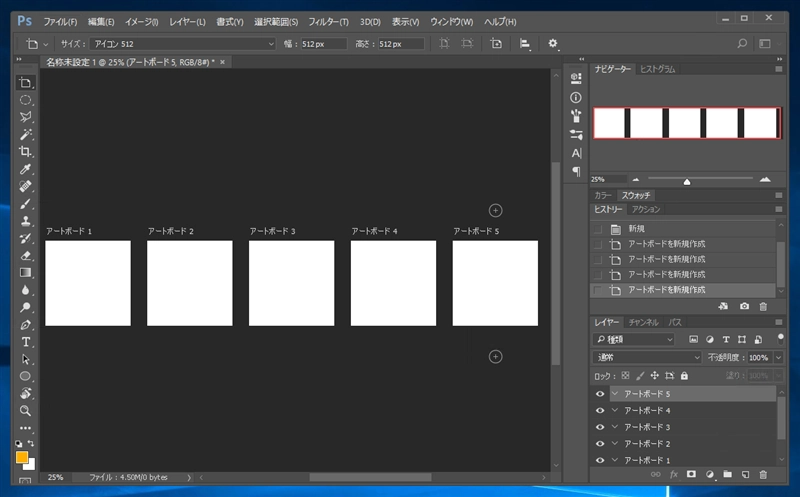Click the gear settings icon in options bar
The height and width of the screenshot is (497, 800).
553,44
